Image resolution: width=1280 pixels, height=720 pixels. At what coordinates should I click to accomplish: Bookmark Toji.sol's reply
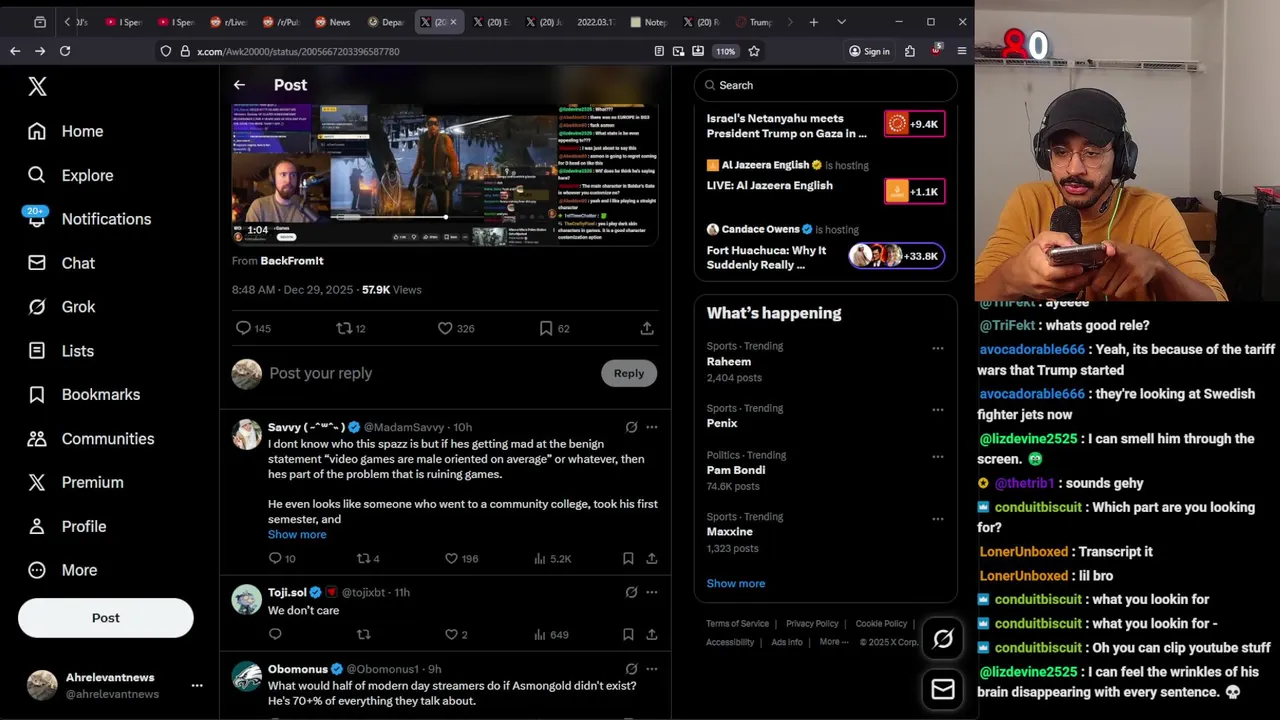628,634
